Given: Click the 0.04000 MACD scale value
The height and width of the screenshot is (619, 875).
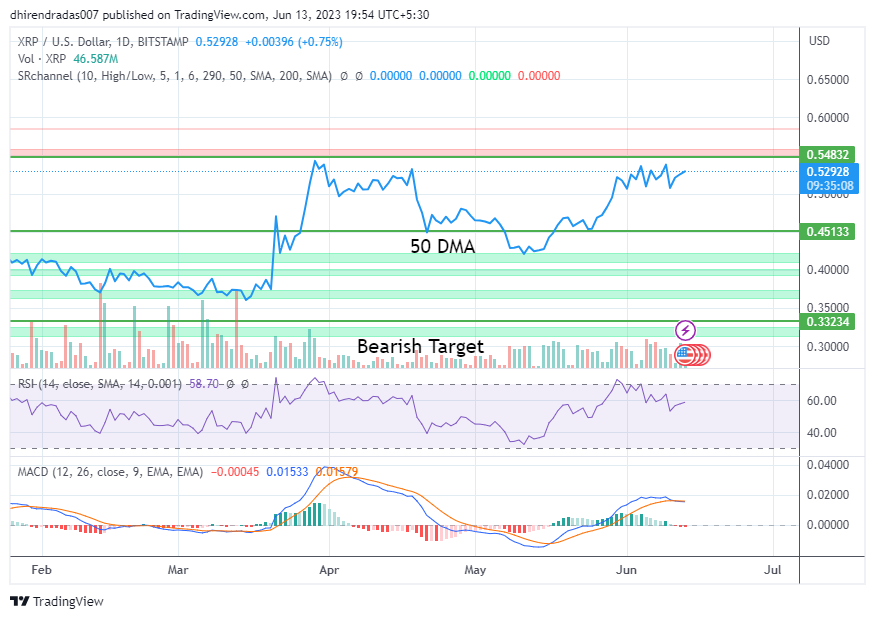Looking at the screenshot, I should tap(829, 465).
